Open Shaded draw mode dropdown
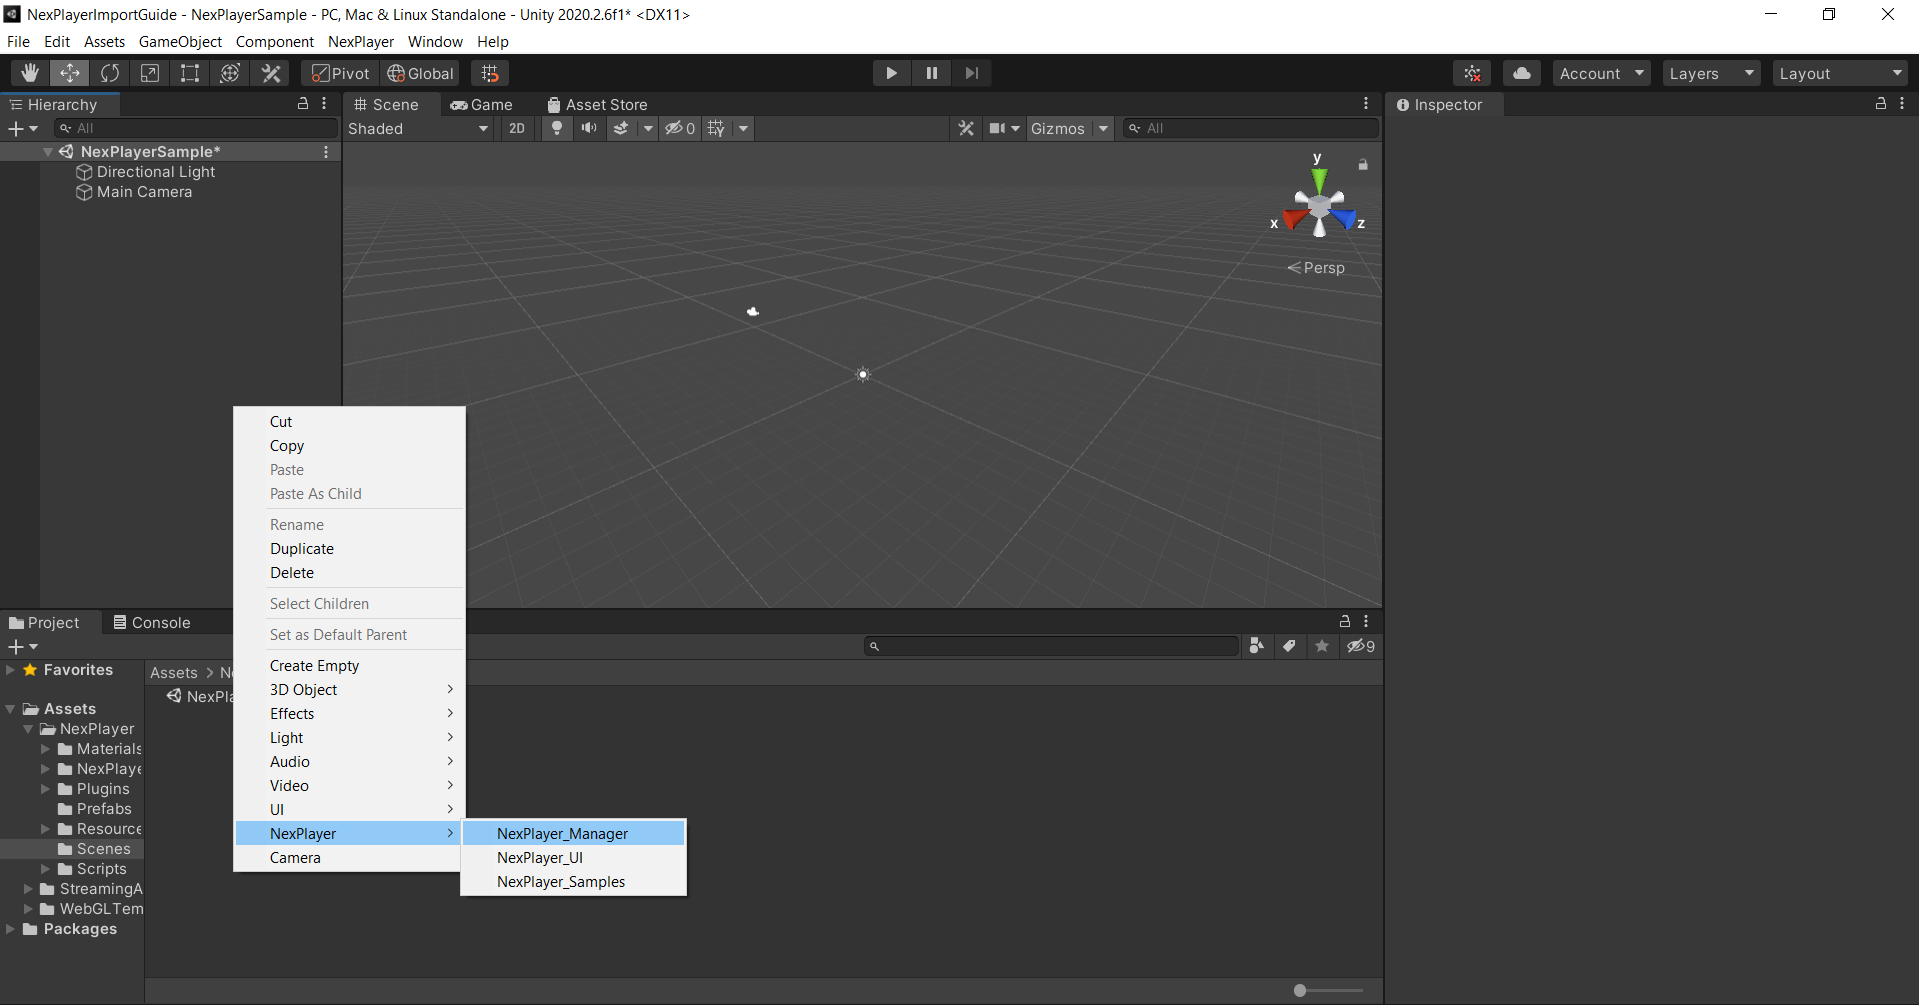Image resolution: width=1919 pixels, height=1005 pixels. [x=418, y=128]
